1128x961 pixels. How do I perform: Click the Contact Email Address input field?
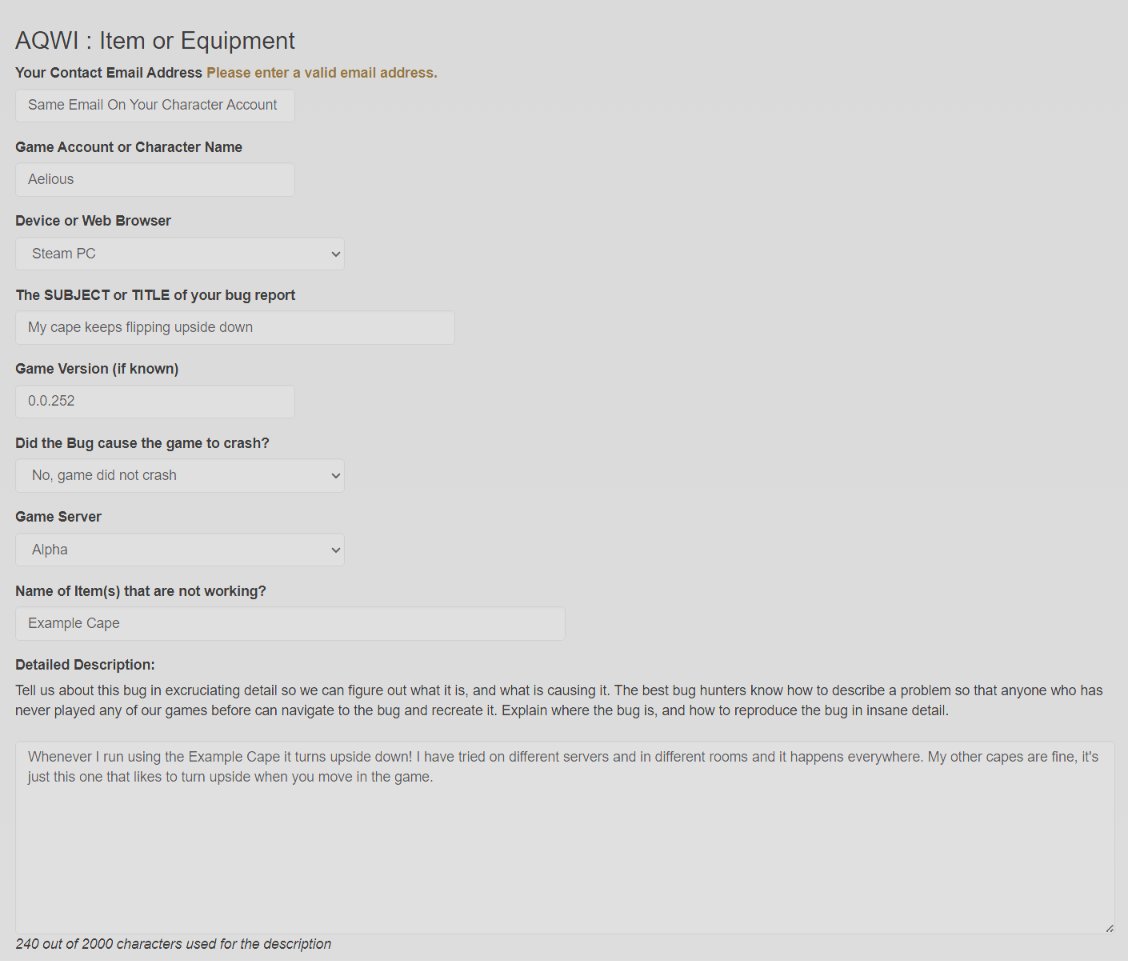coord(155,105)
